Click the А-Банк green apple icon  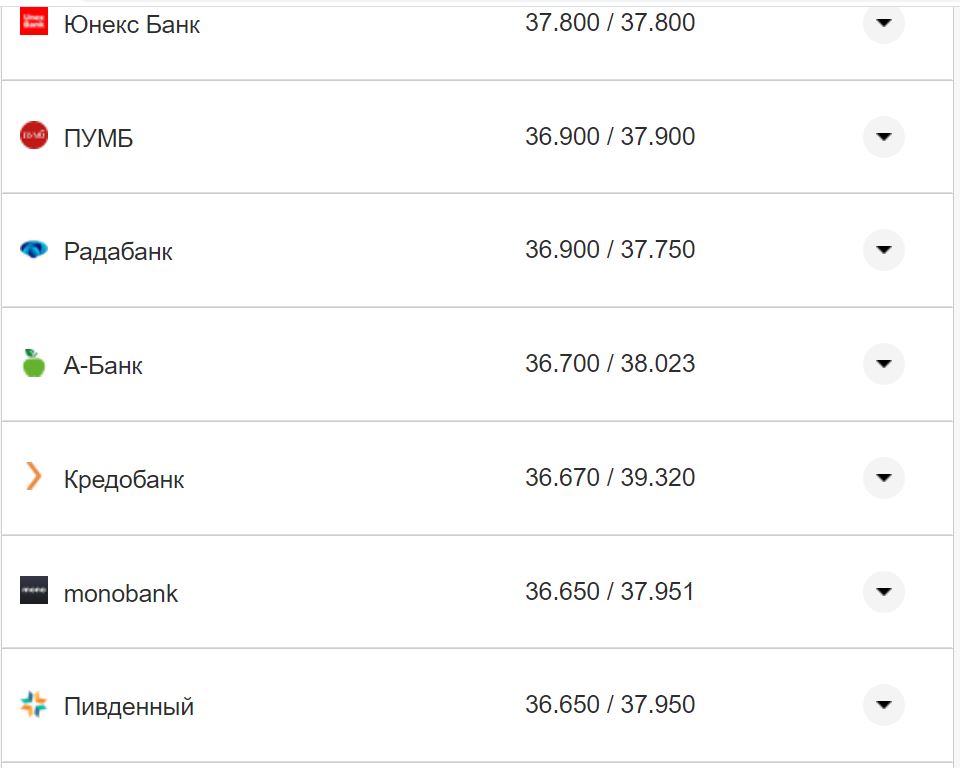pos(34,363)
